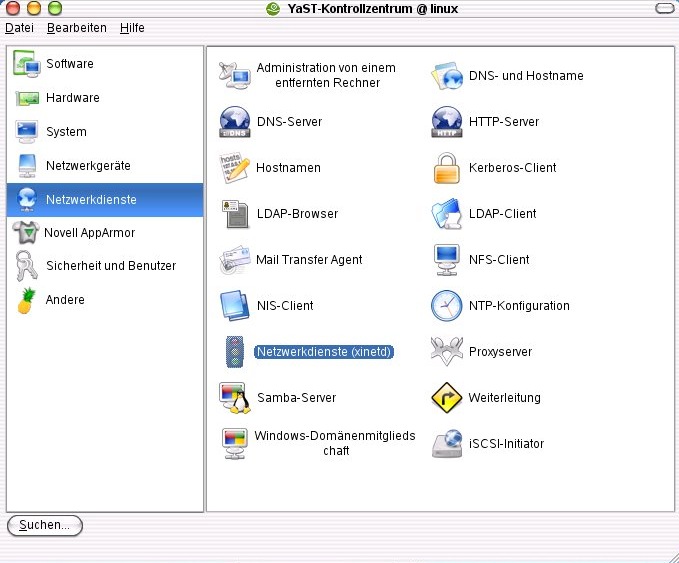
Task: Click the "Samba-Server" label
Action: coord(297,398)
